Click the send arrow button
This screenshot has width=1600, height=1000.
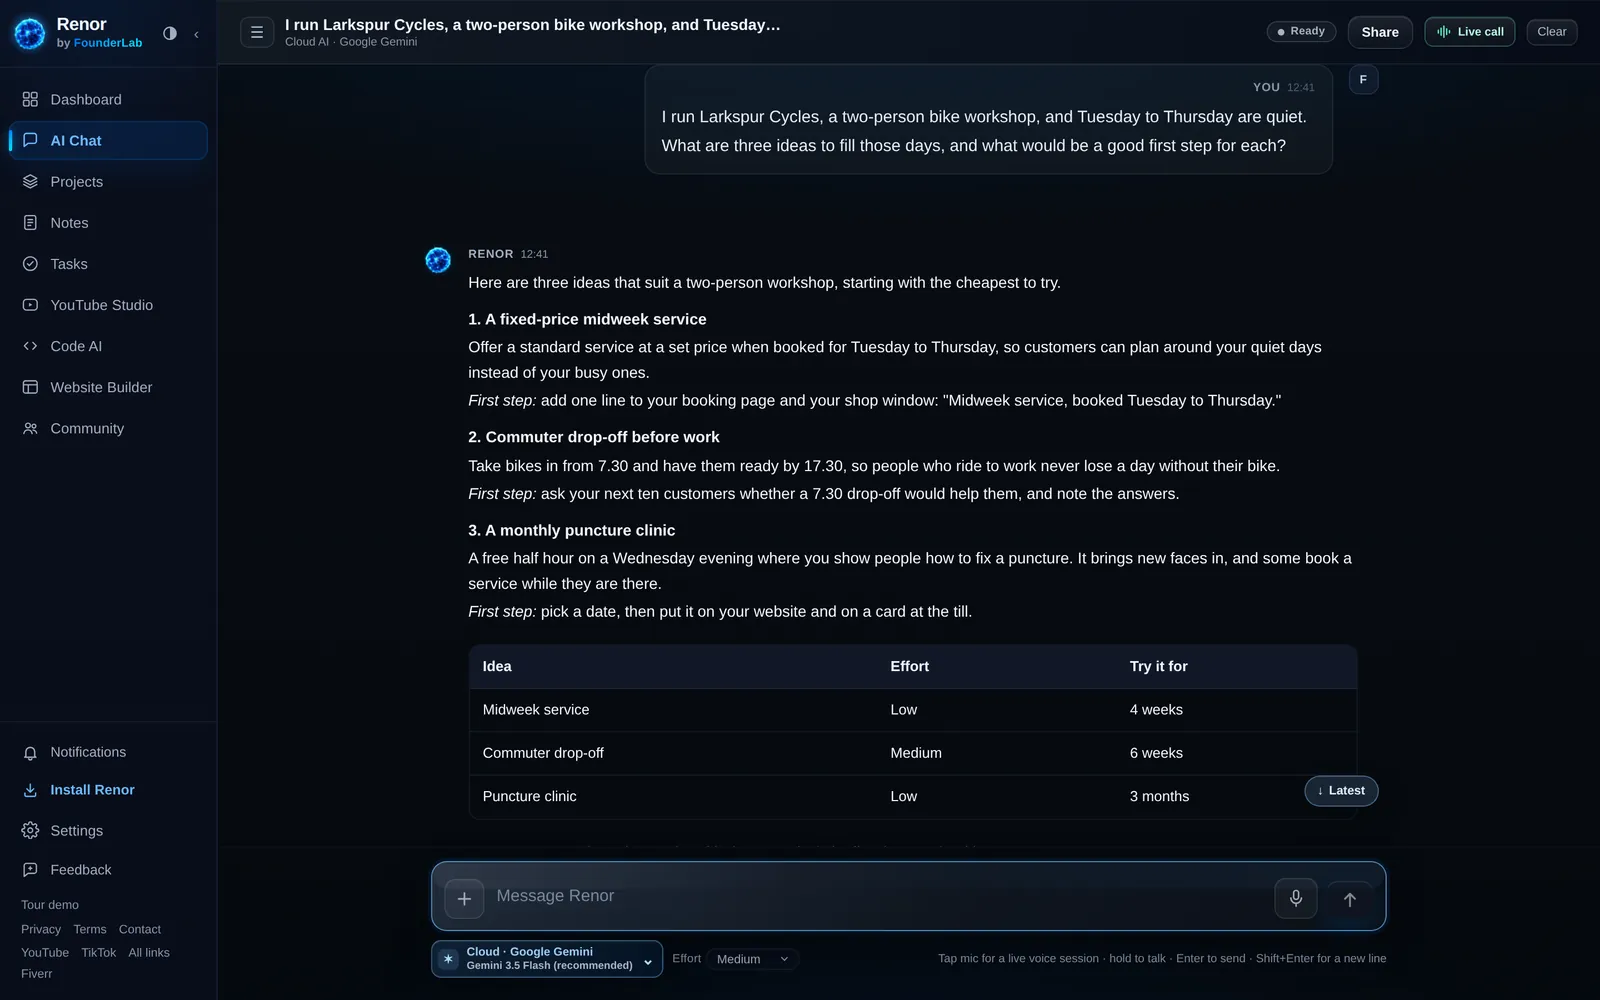[x=1350, y=899]
